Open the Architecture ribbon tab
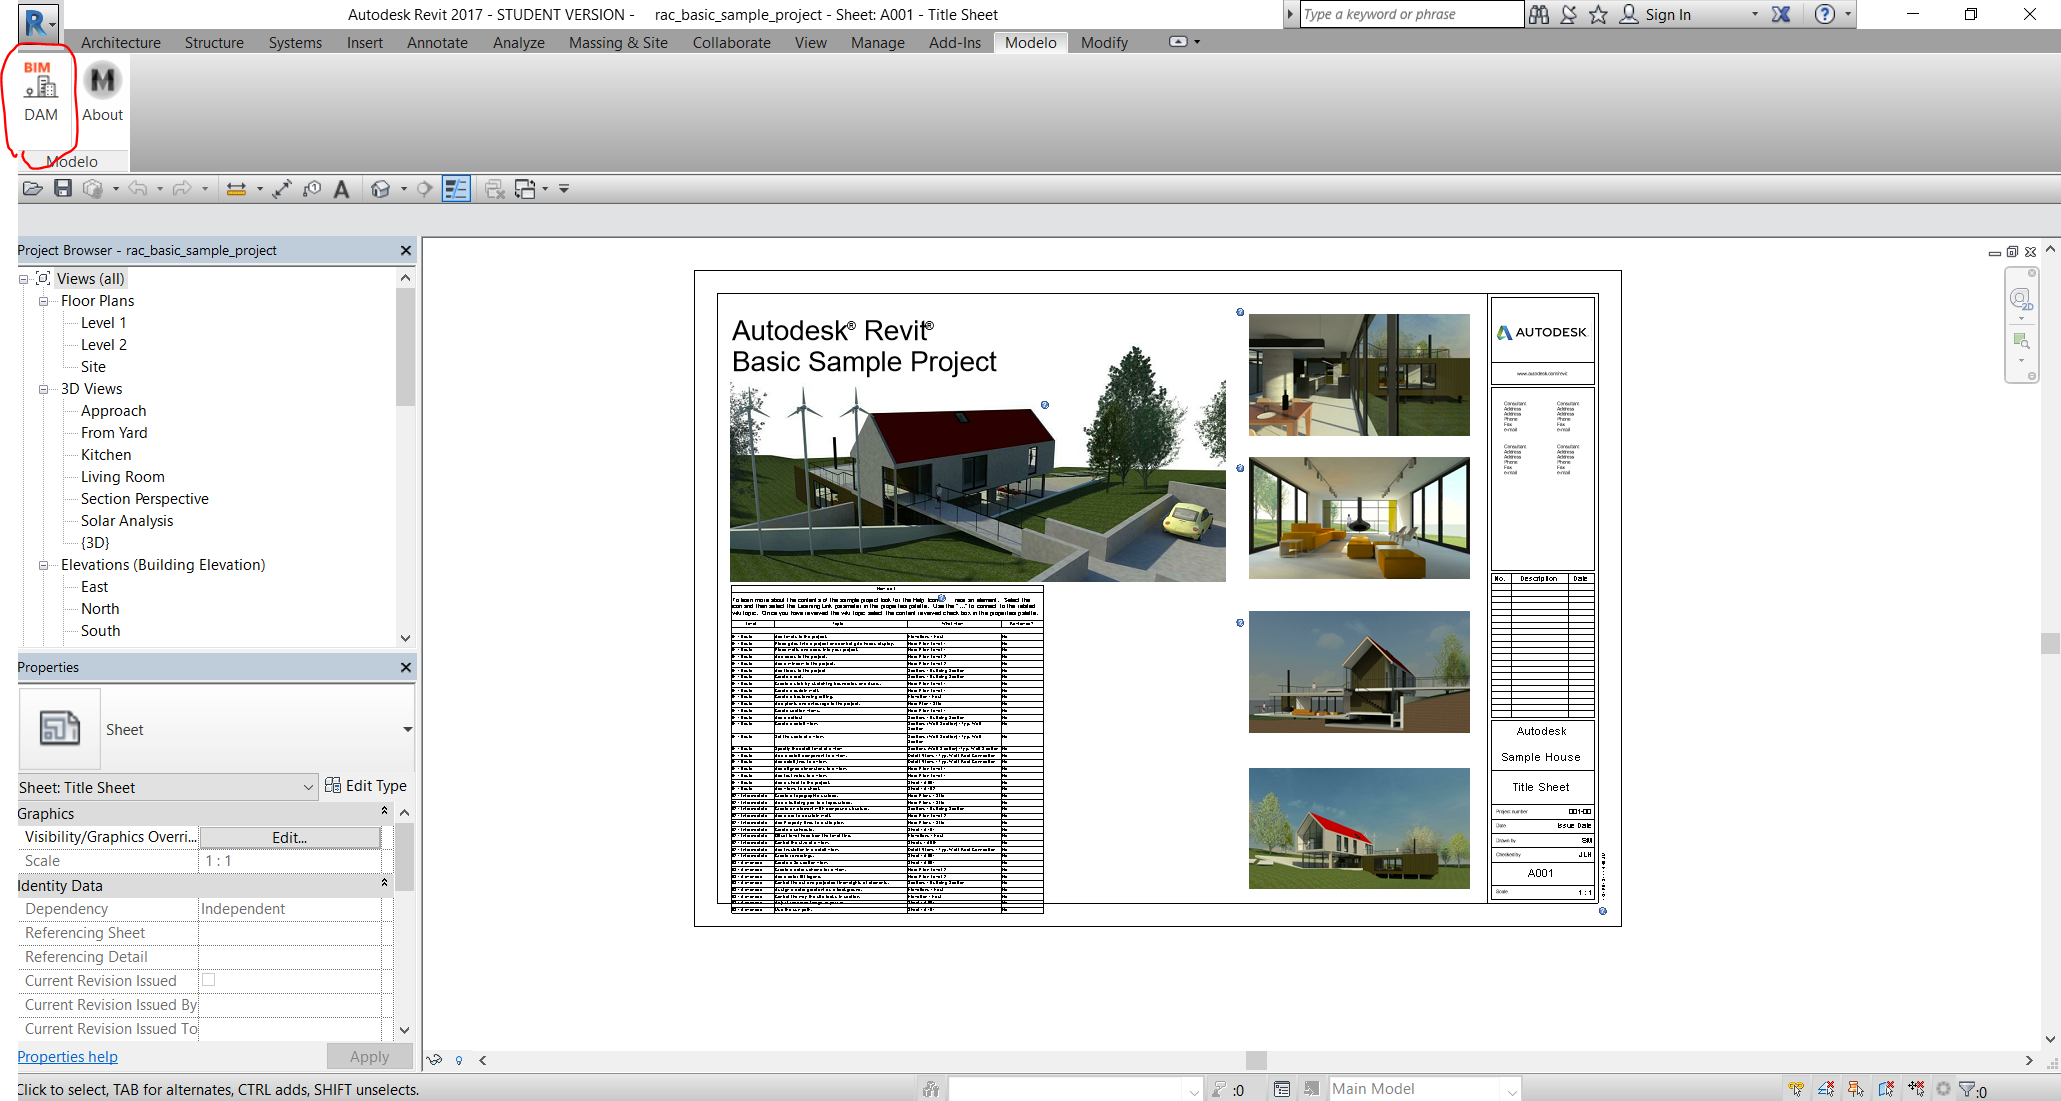Image resolution: width=2061 pixels, height=1101 pixels. [121, 42]
